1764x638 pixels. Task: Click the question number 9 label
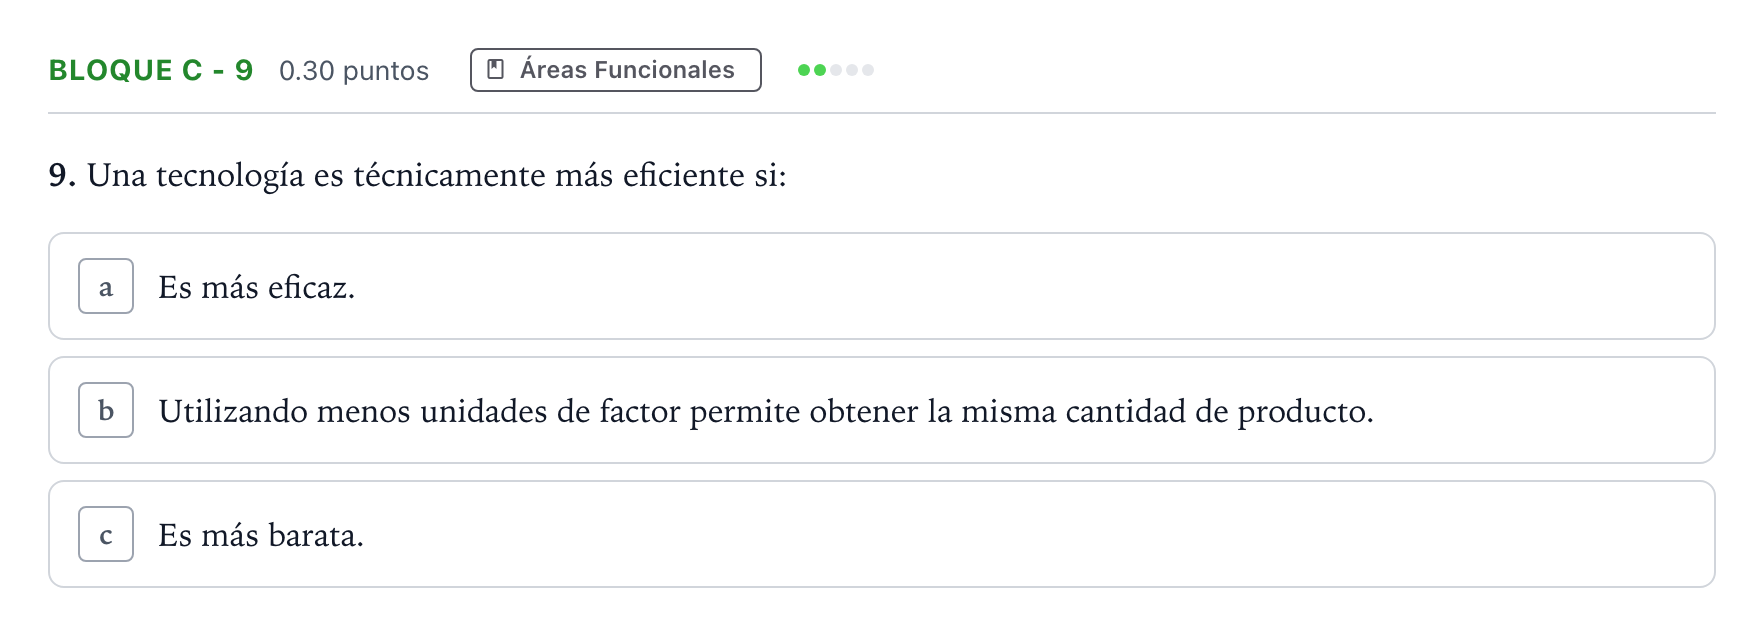point(62,176)
